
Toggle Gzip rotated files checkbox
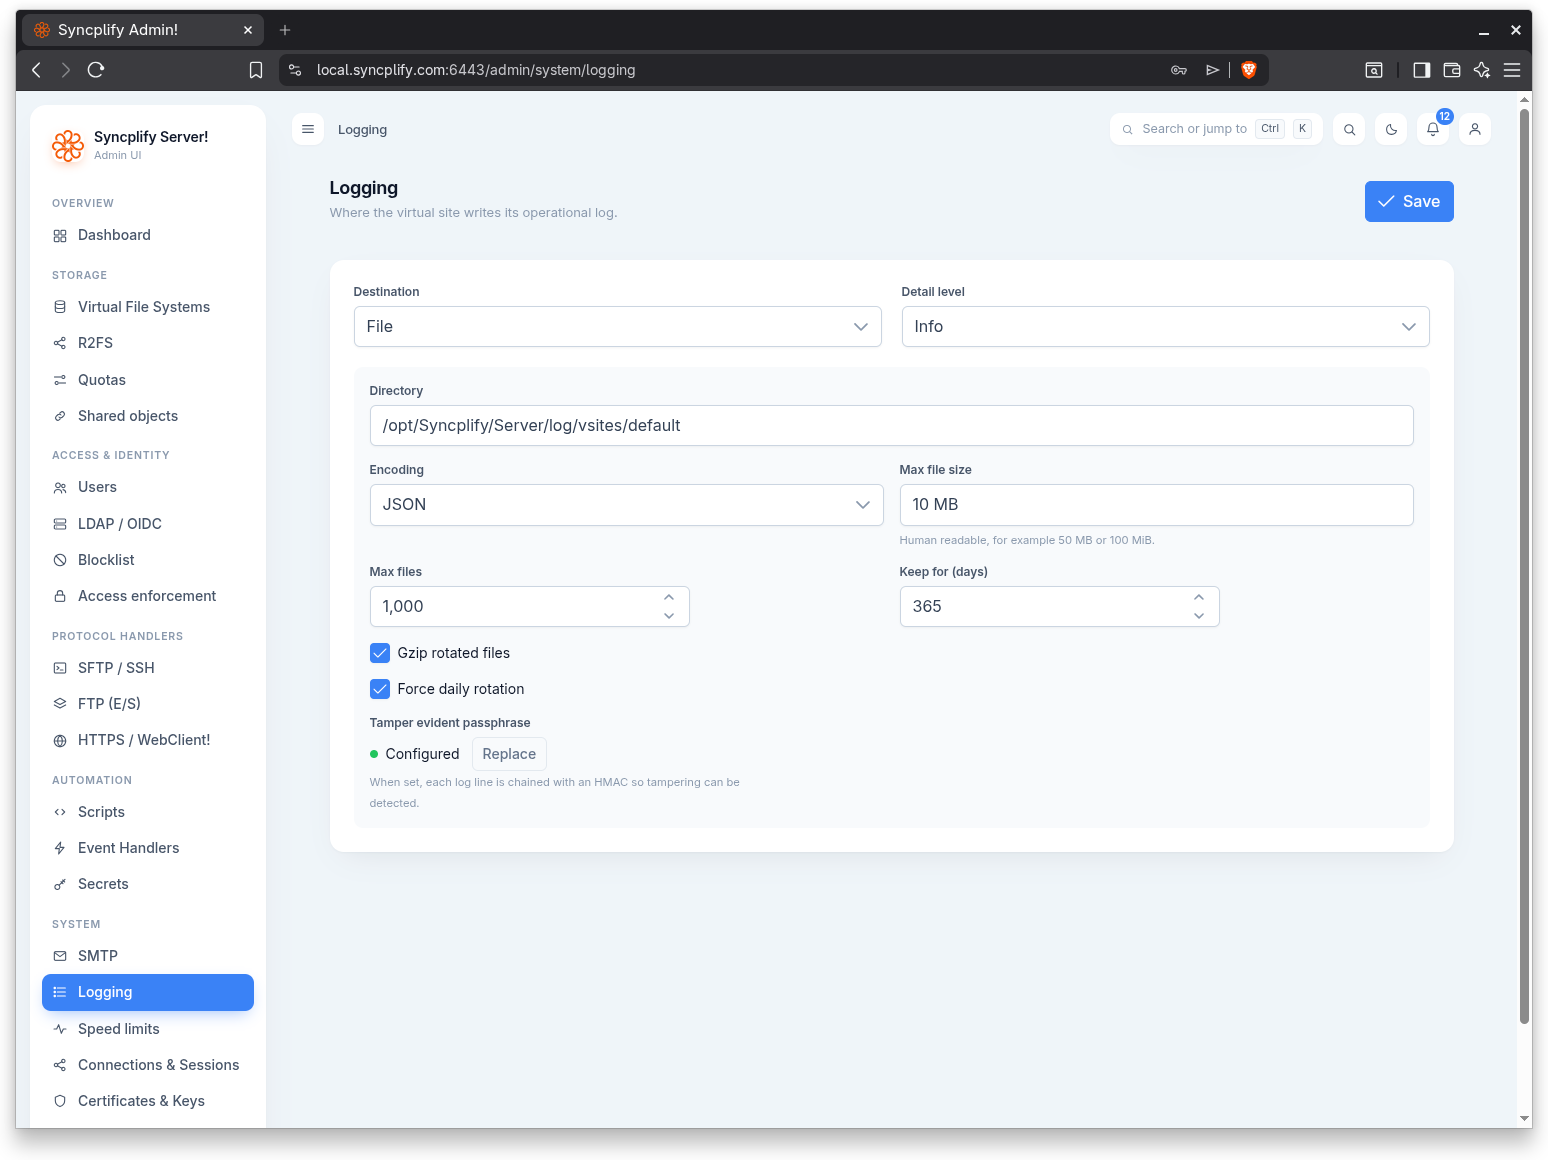pos(380,653)
